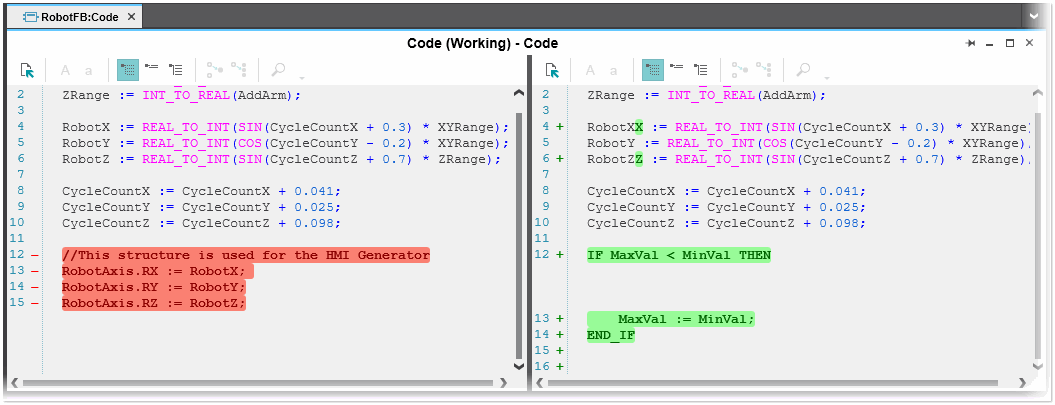Pin the Code (Working) window

point(970,44)
